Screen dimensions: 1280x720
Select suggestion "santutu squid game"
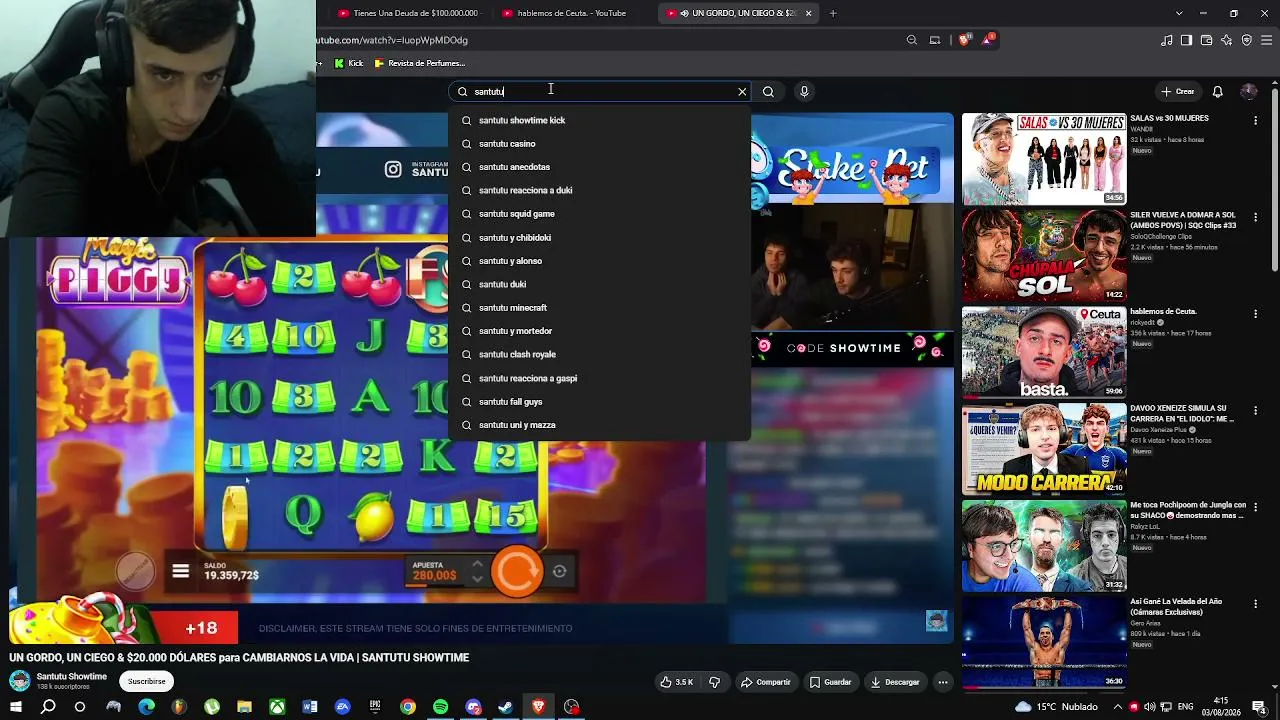(600, 214)
